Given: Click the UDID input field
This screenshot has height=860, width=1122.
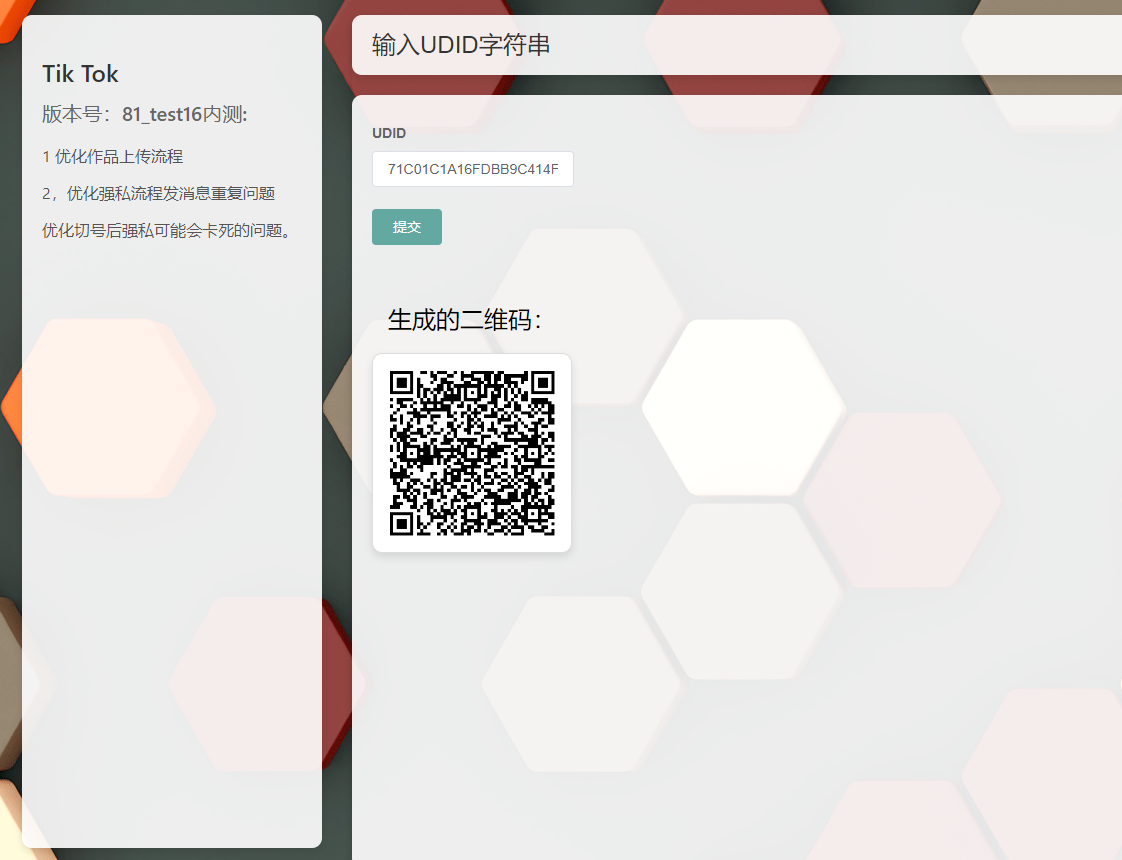Looking at the screenshot, I should pos(472,169).
